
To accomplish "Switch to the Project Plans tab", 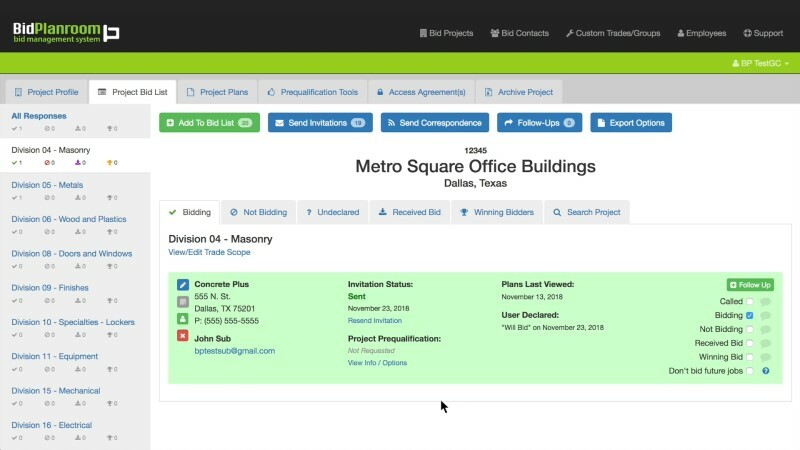I will pos(217,92).
